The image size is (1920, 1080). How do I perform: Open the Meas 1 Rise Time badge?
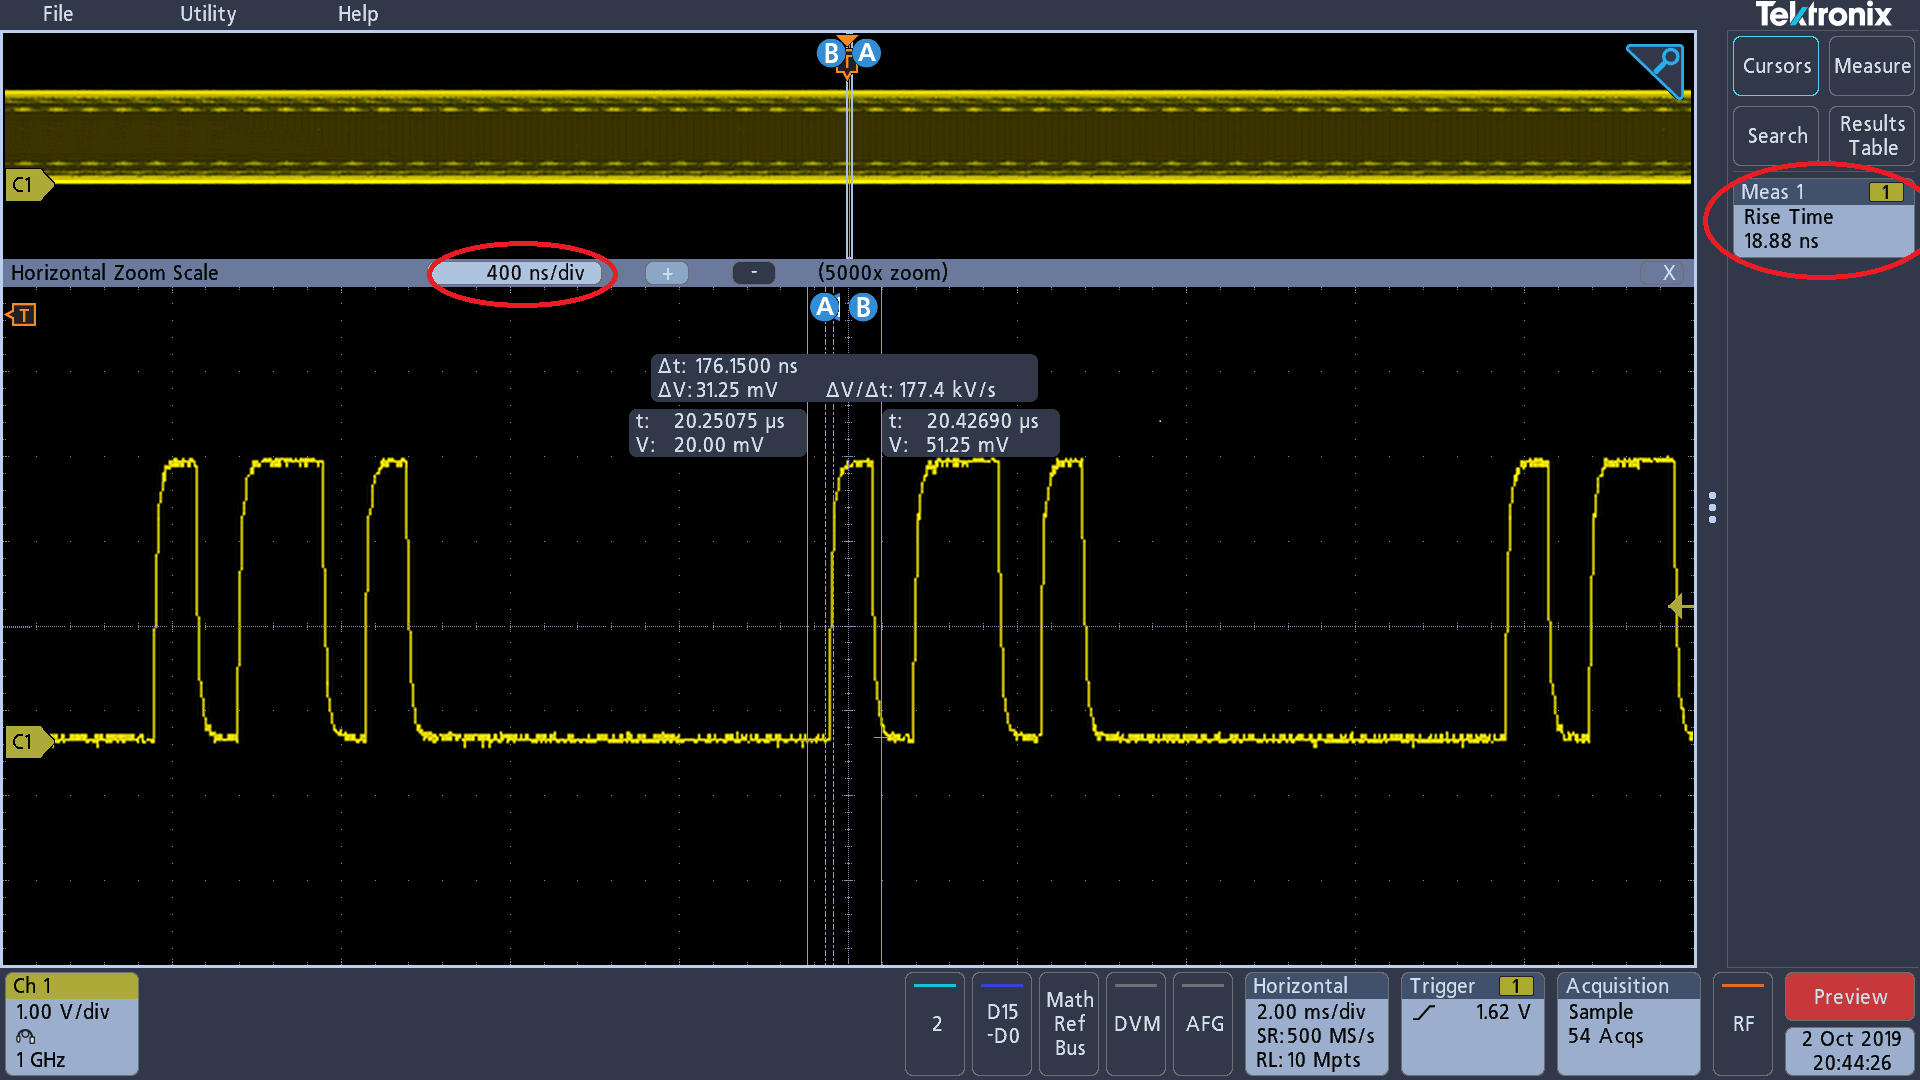(x=1822, y=217)
